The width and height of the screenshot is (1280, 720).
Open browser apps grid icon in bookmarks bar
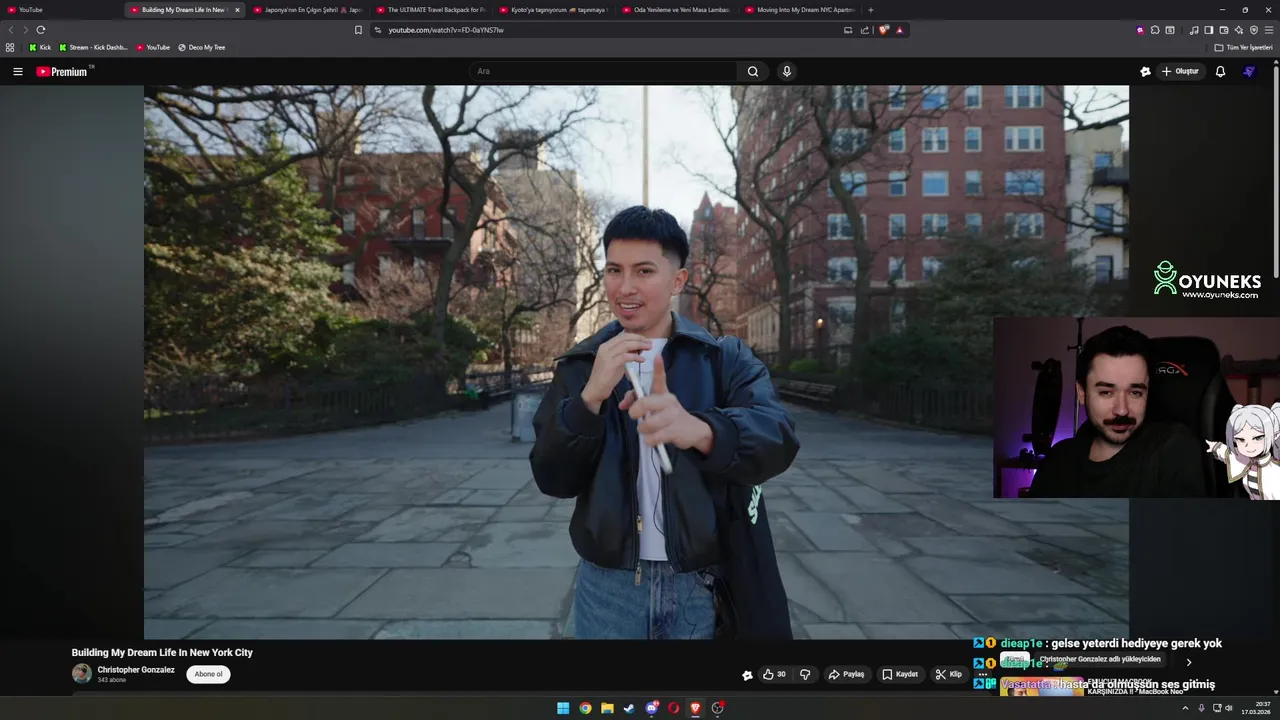point(10,47)
